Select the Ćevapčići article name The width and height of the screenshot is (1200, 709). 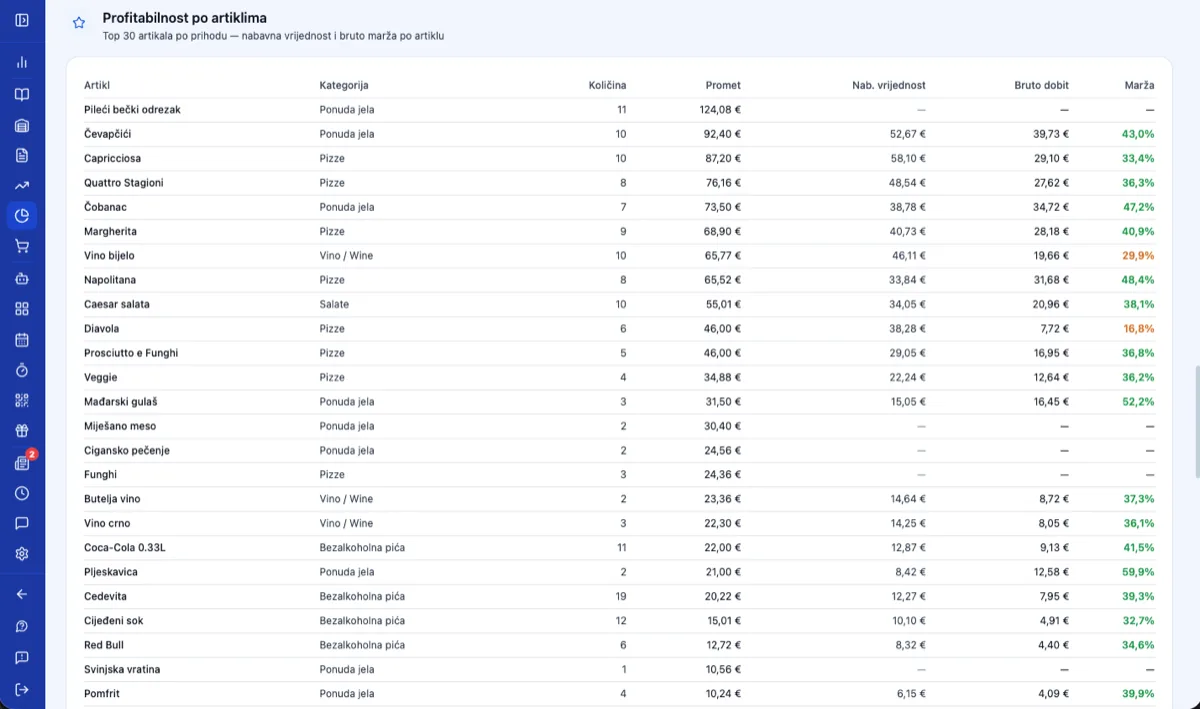[x=108, y=134]
